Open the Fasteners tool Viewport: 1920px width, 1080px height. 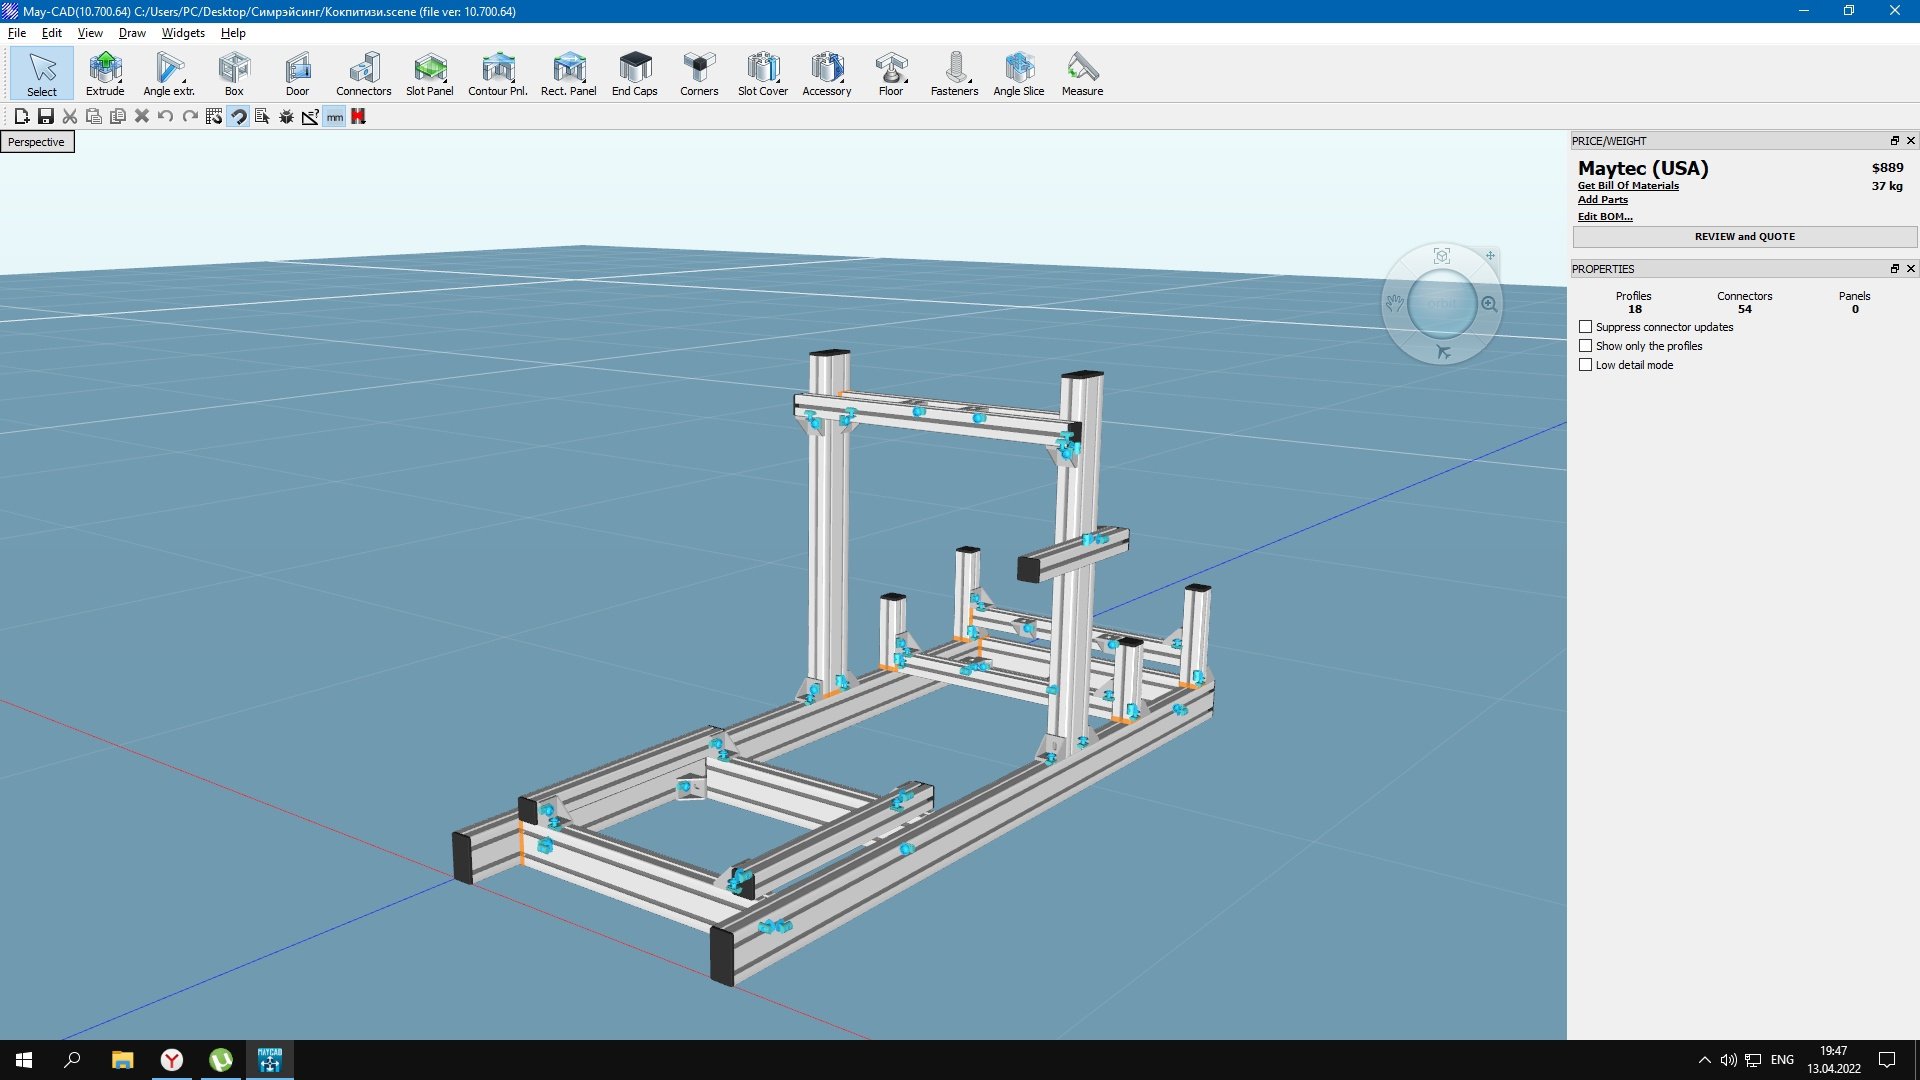click(x=954, y=74)
